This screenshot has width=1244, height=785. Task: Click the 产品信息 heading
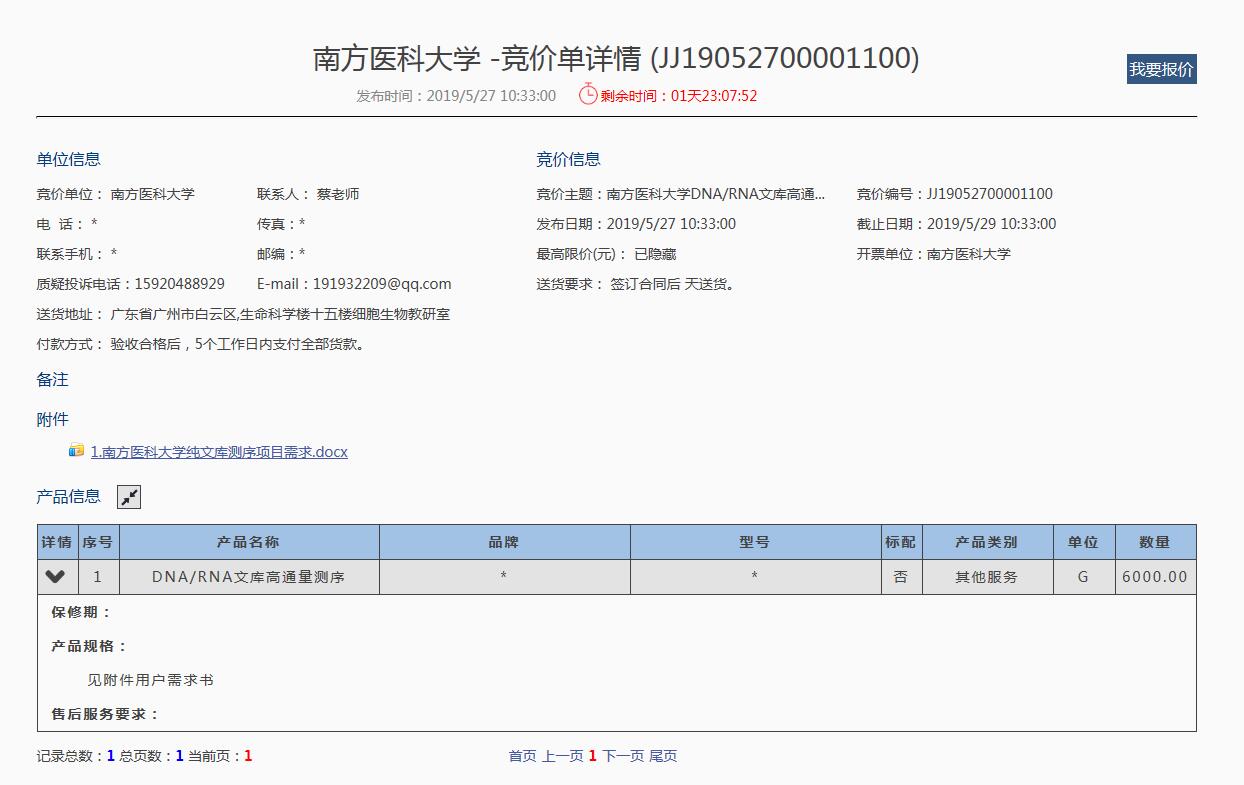tap(68, 496)
